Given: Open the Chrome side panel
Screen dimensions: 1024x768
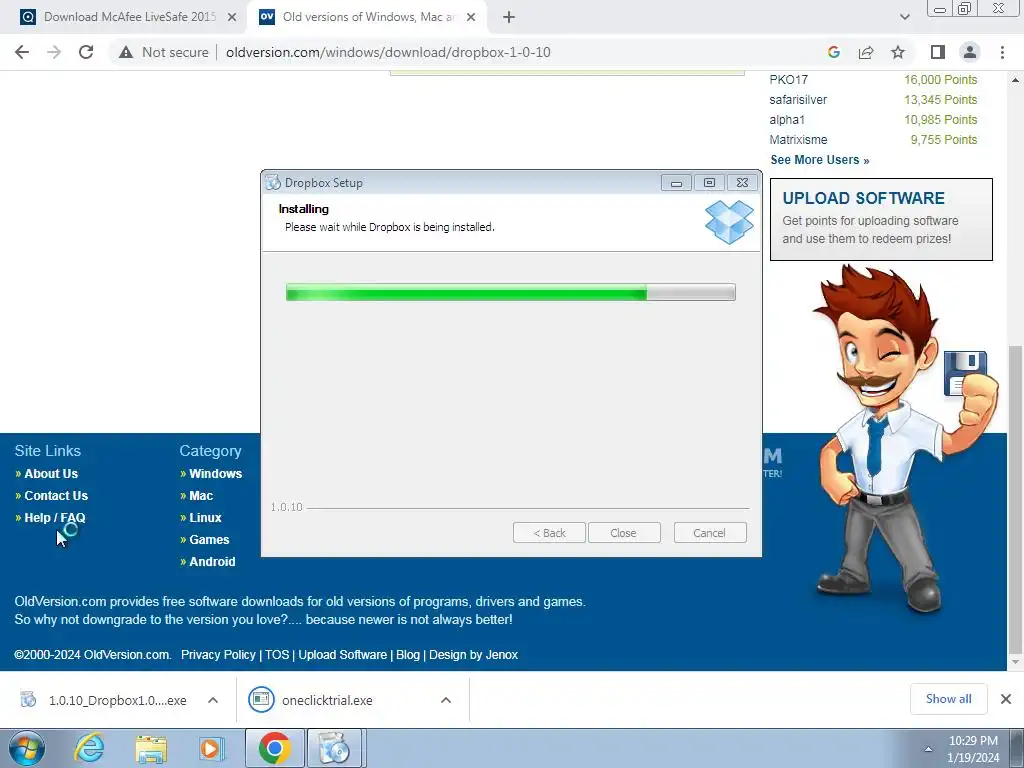Looking at the screenshot, I should pyautogui.click(x=938, y=52).
